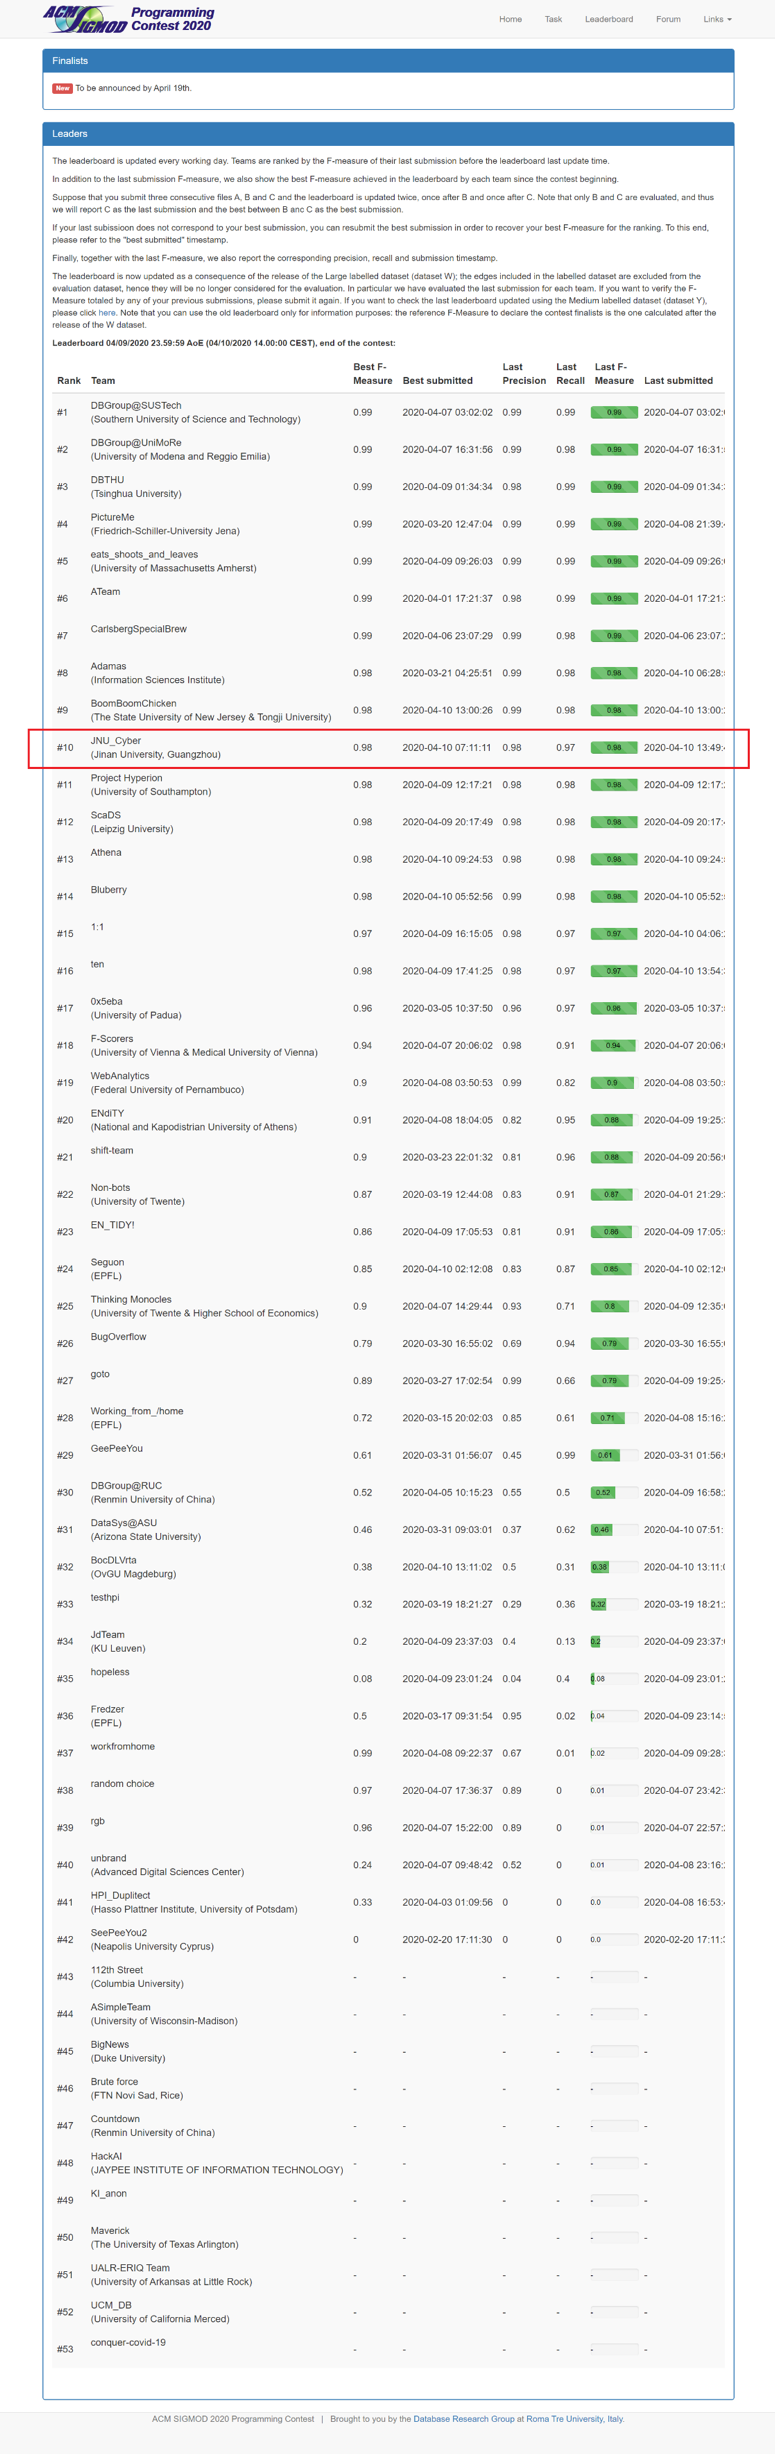Click the Team column header
Screen dimensions: 775x2454
click(x=103, y=381)
